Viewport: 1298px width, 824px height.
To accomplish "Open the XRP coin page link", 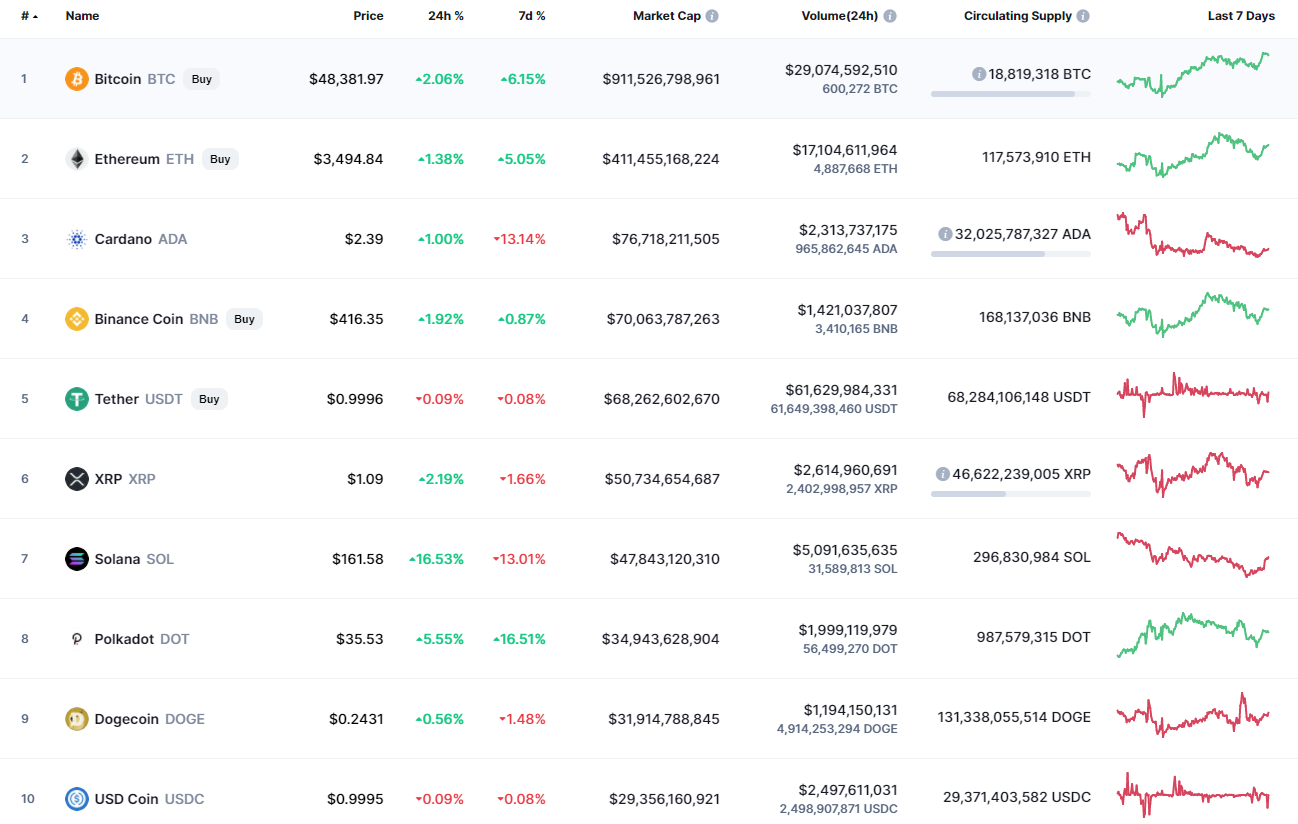I will click(125, 479).
